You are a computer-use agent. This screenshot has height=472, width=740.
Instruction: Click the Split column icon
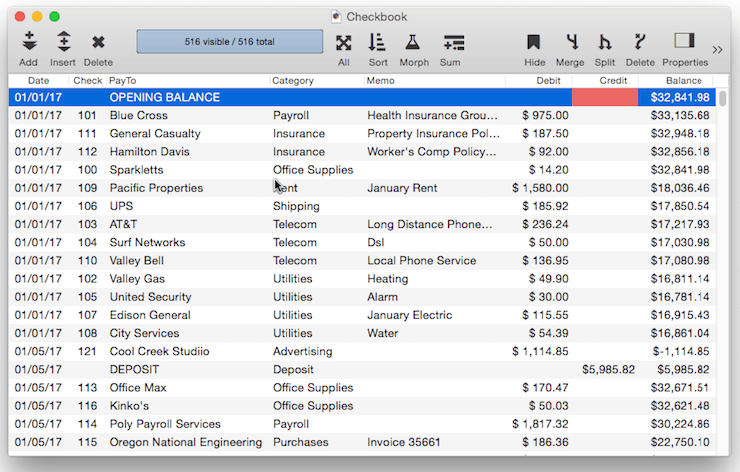[x=604, y=42]
